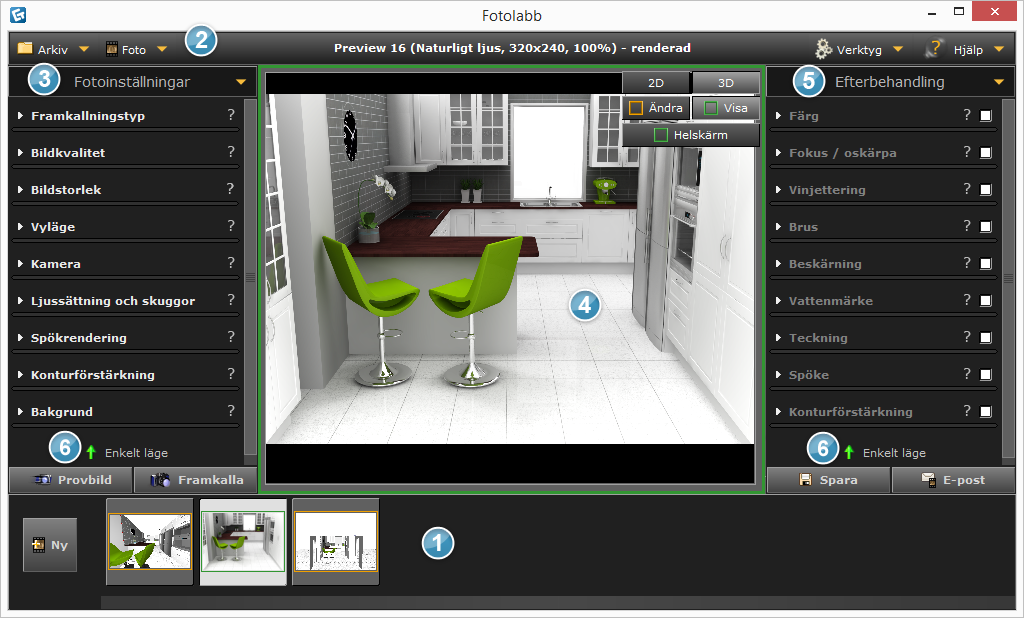Open the Fotoinställningar panel dropdown arrow
1024x618 pixels.
(x=240, y=82)
